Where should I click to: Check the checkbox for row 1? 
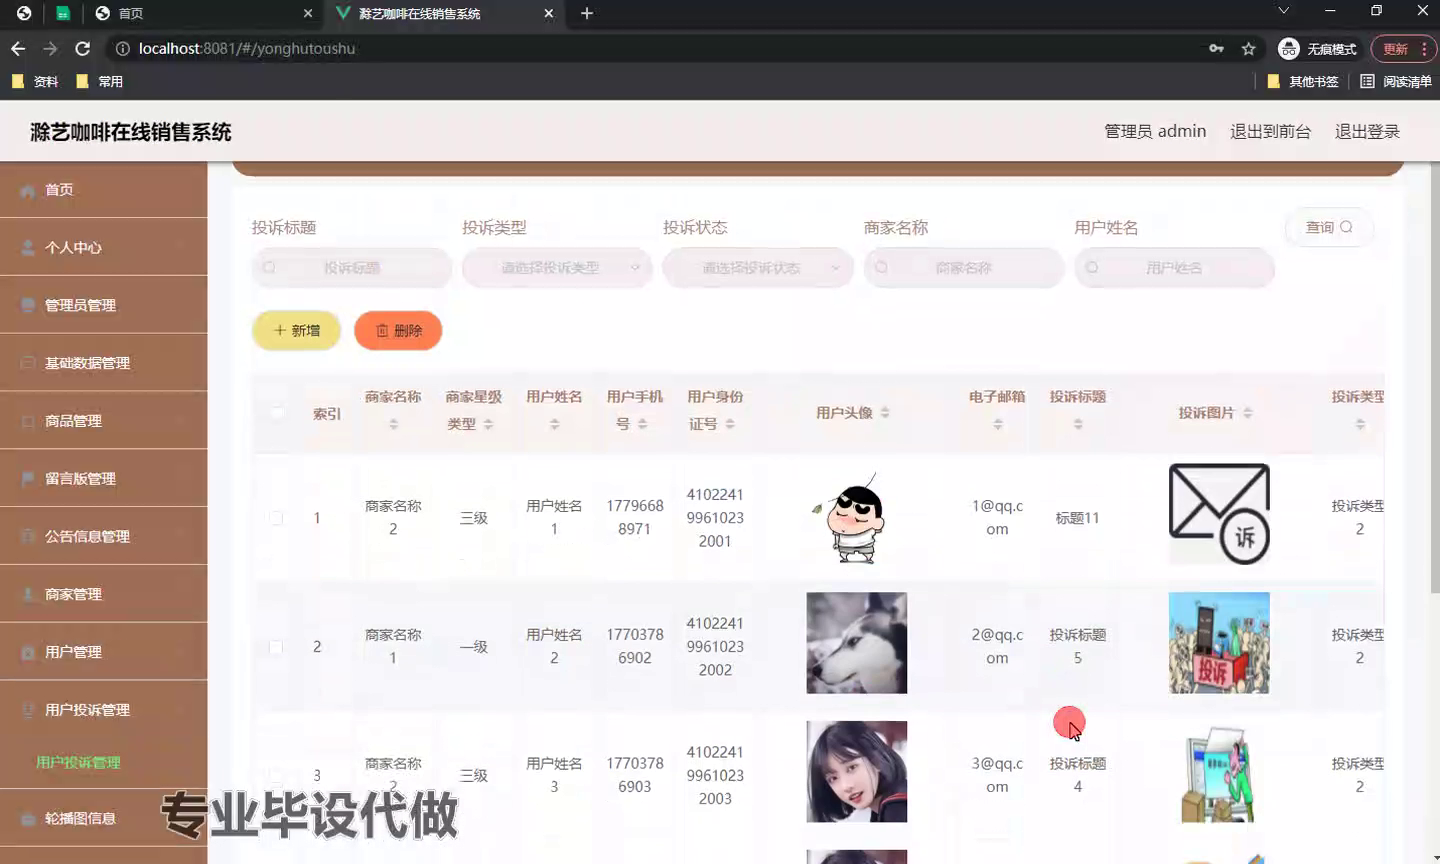click(x=277, y=518)
